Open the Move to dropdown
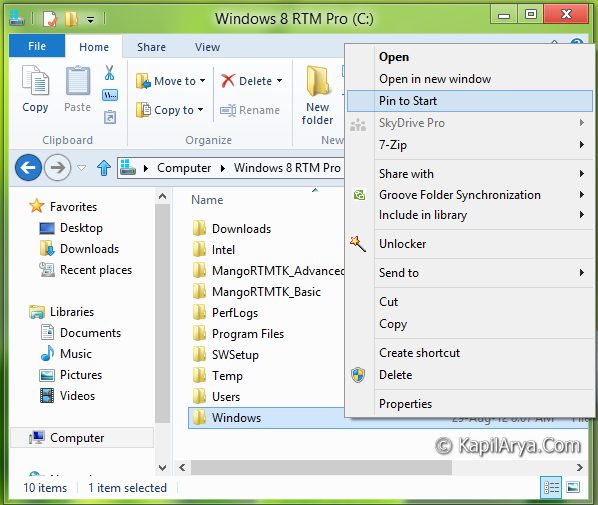This screenshot has width=598, height=505. pyautogui.click(x=171, y=81)
